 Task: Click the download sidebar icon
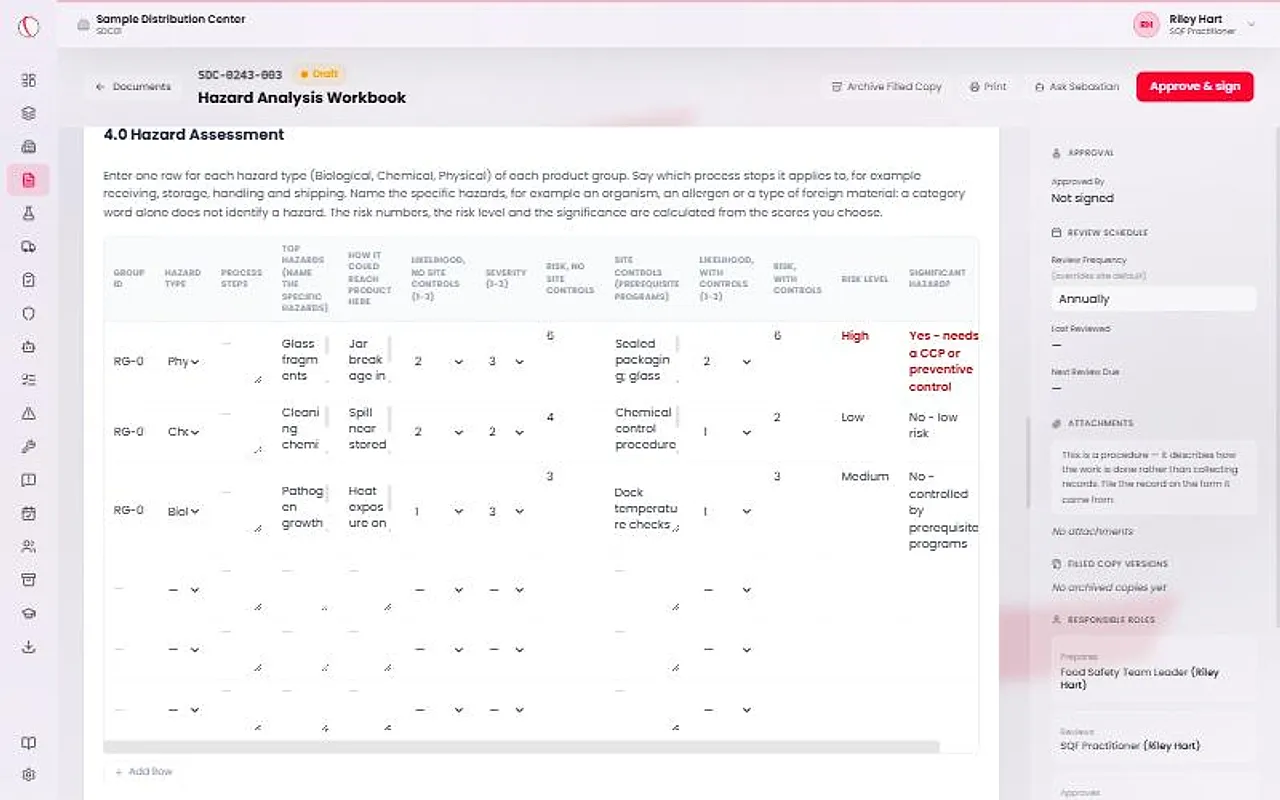click(x=28, y=647)
